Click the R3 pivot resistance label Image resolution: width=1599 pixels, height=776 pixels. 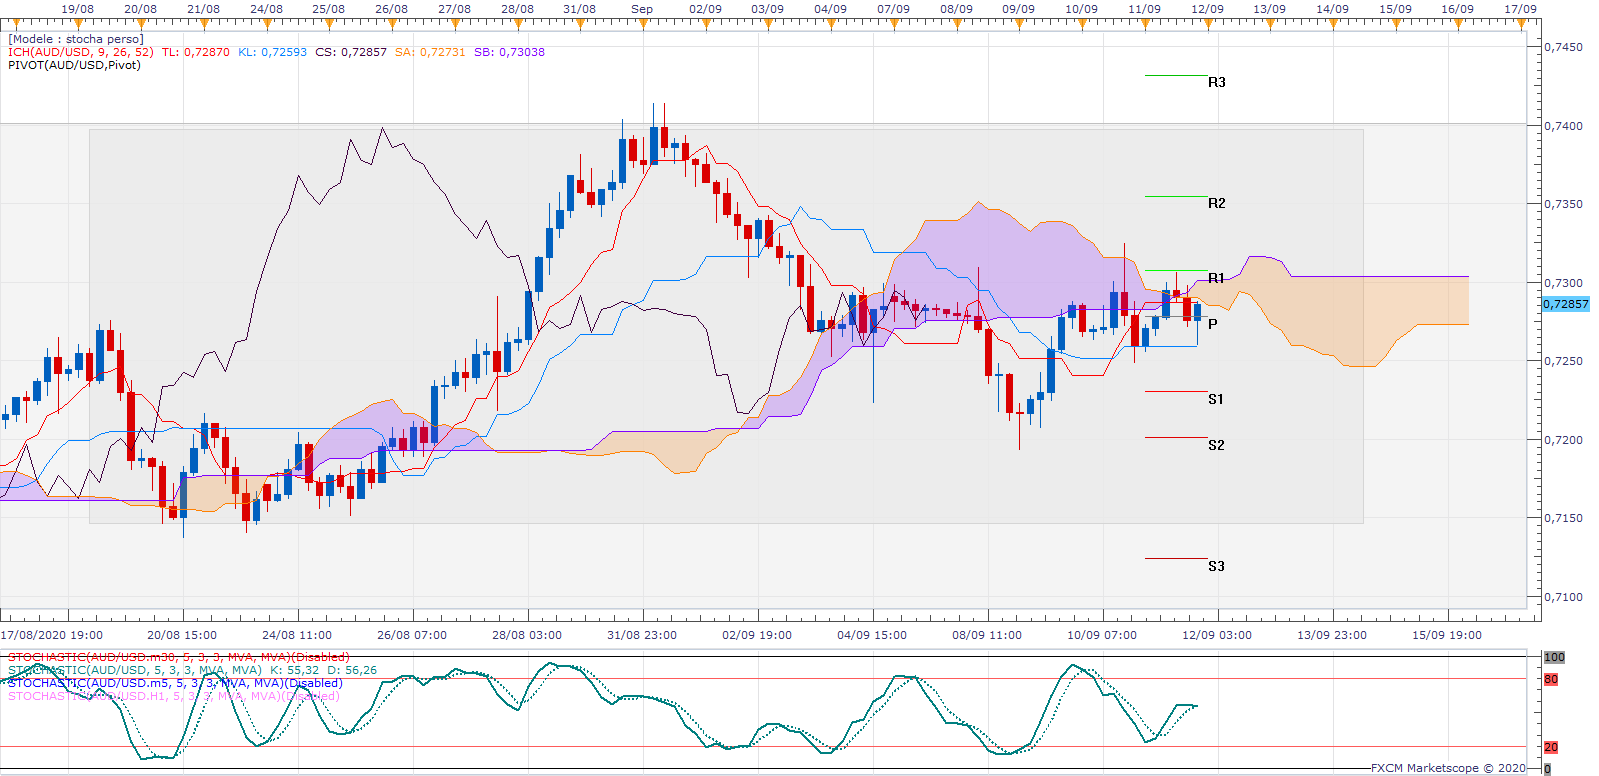1216,82
